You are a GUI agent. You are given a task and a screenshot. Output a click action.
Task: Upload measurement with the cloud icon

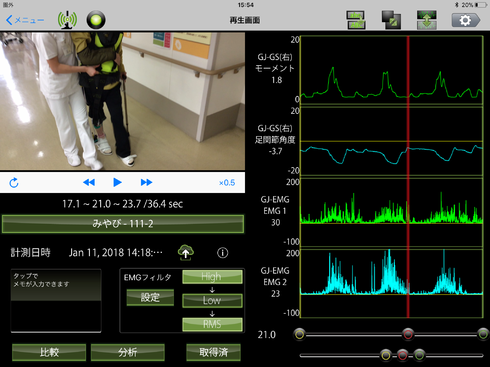click(x=186, y=252)
